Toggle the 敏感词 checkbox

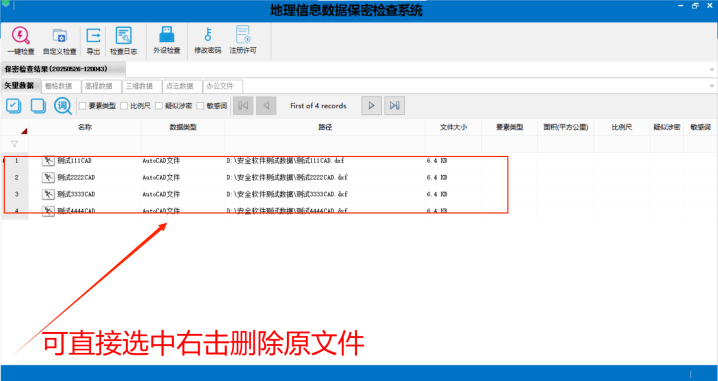tap(200, 106)
